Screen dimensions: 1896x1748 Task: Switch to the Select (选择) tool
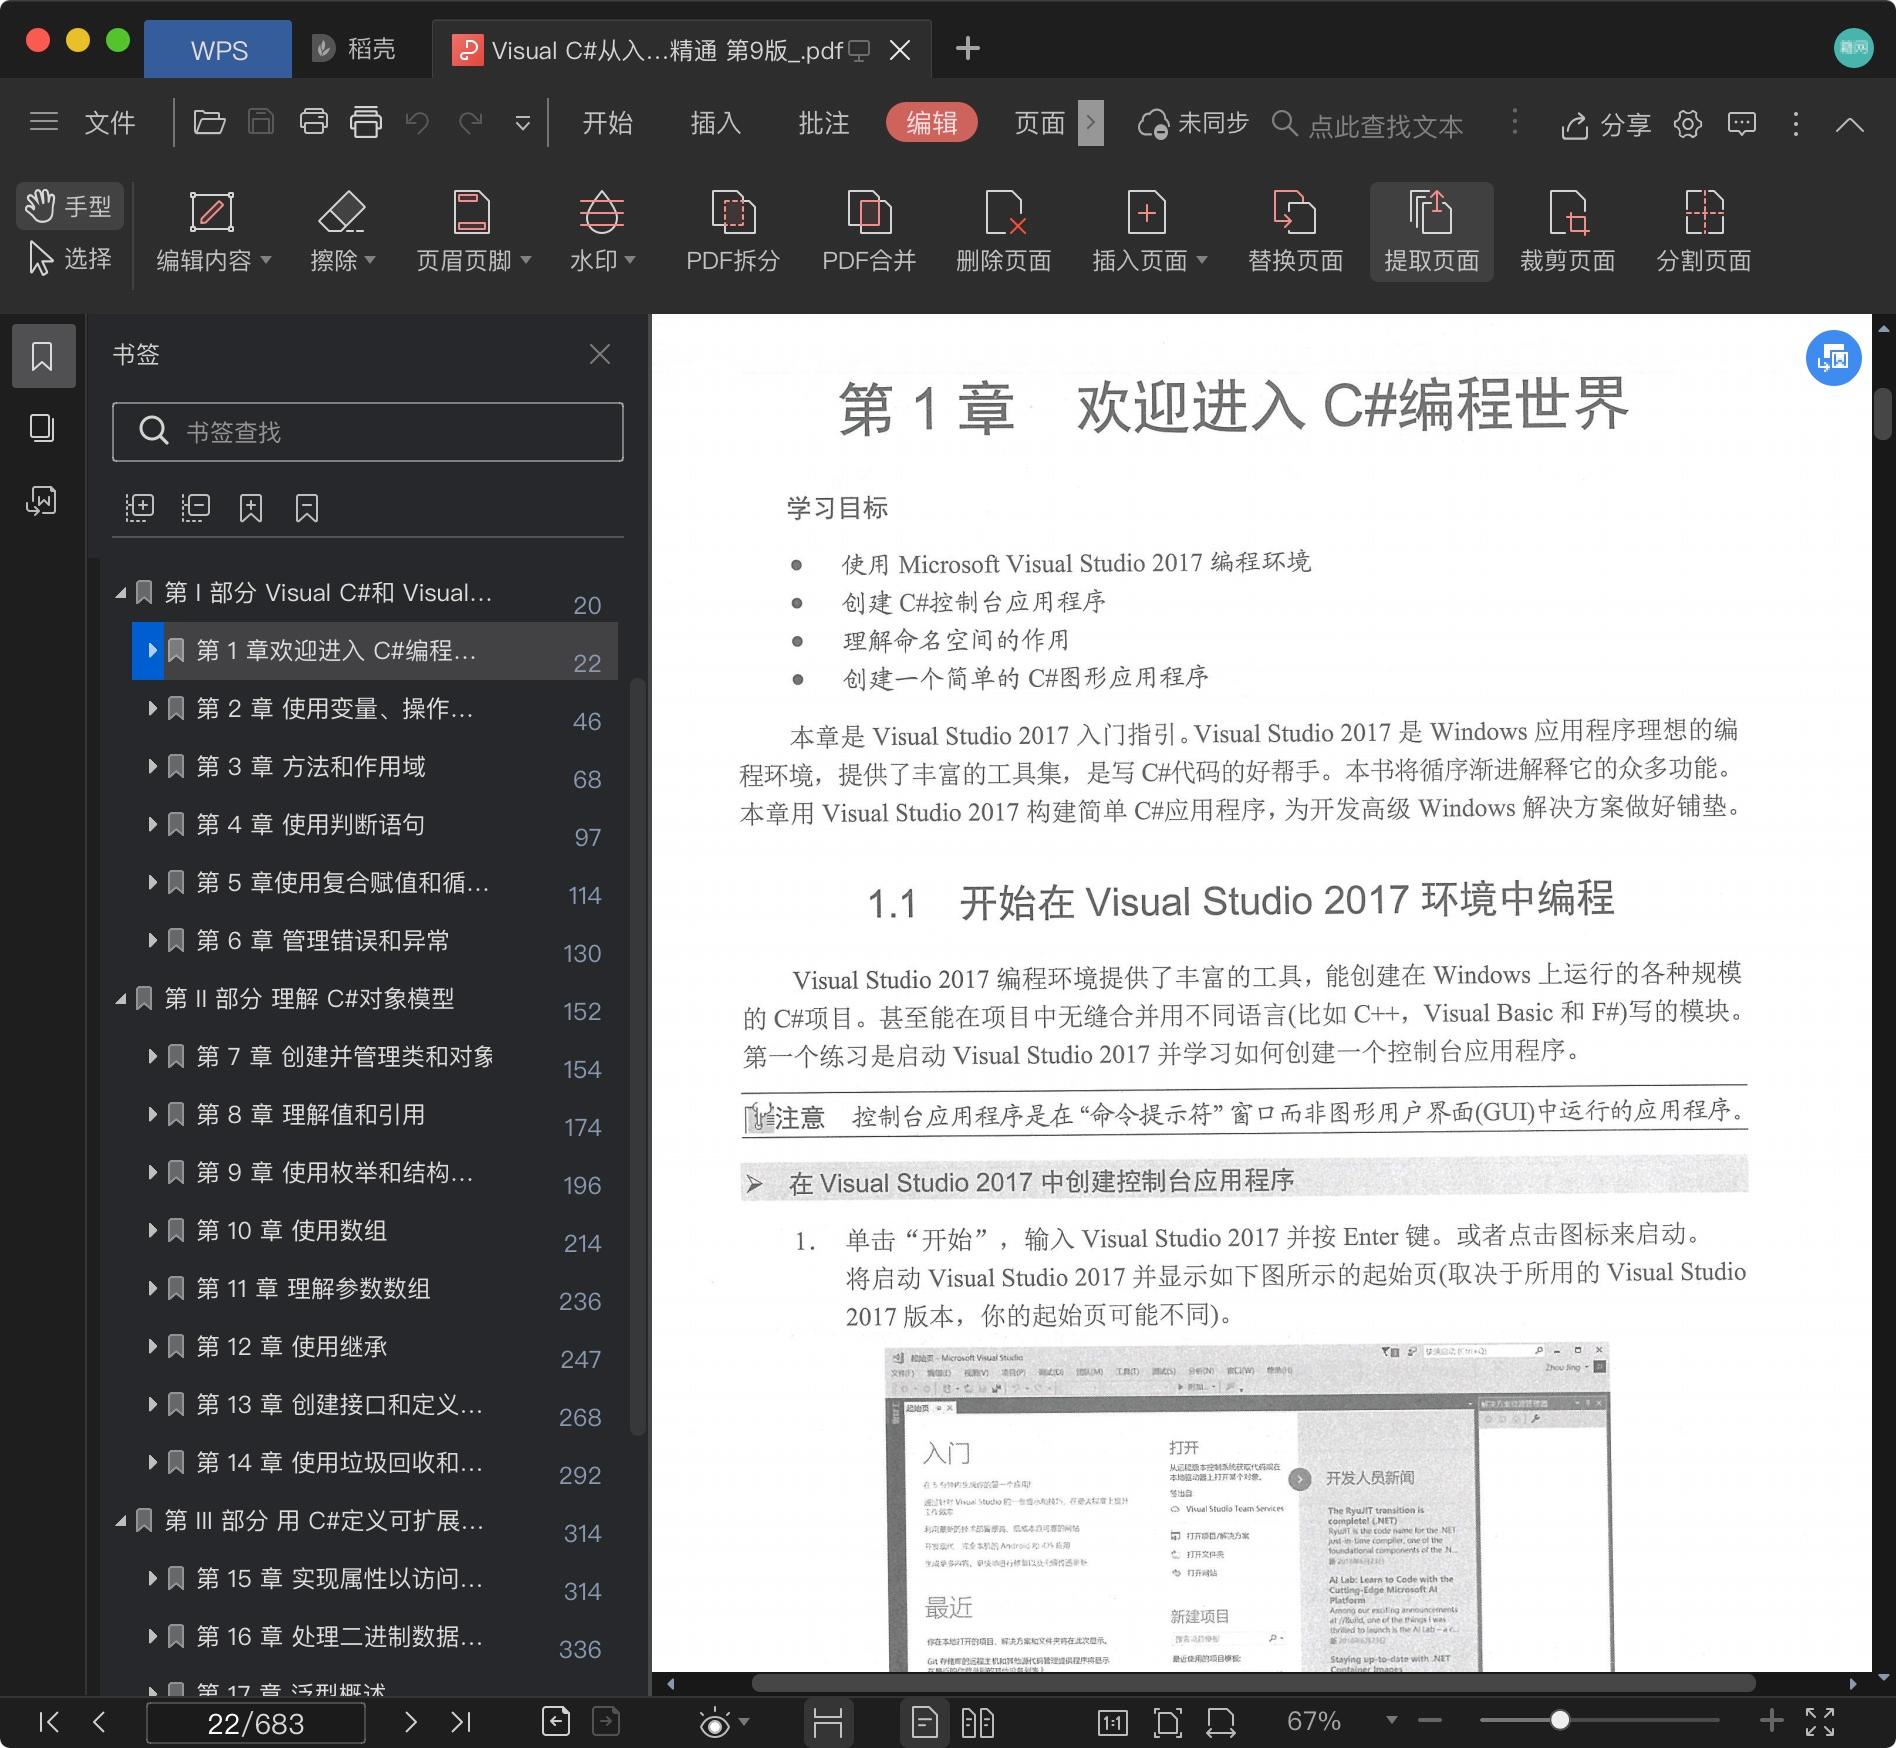[69, 258]
